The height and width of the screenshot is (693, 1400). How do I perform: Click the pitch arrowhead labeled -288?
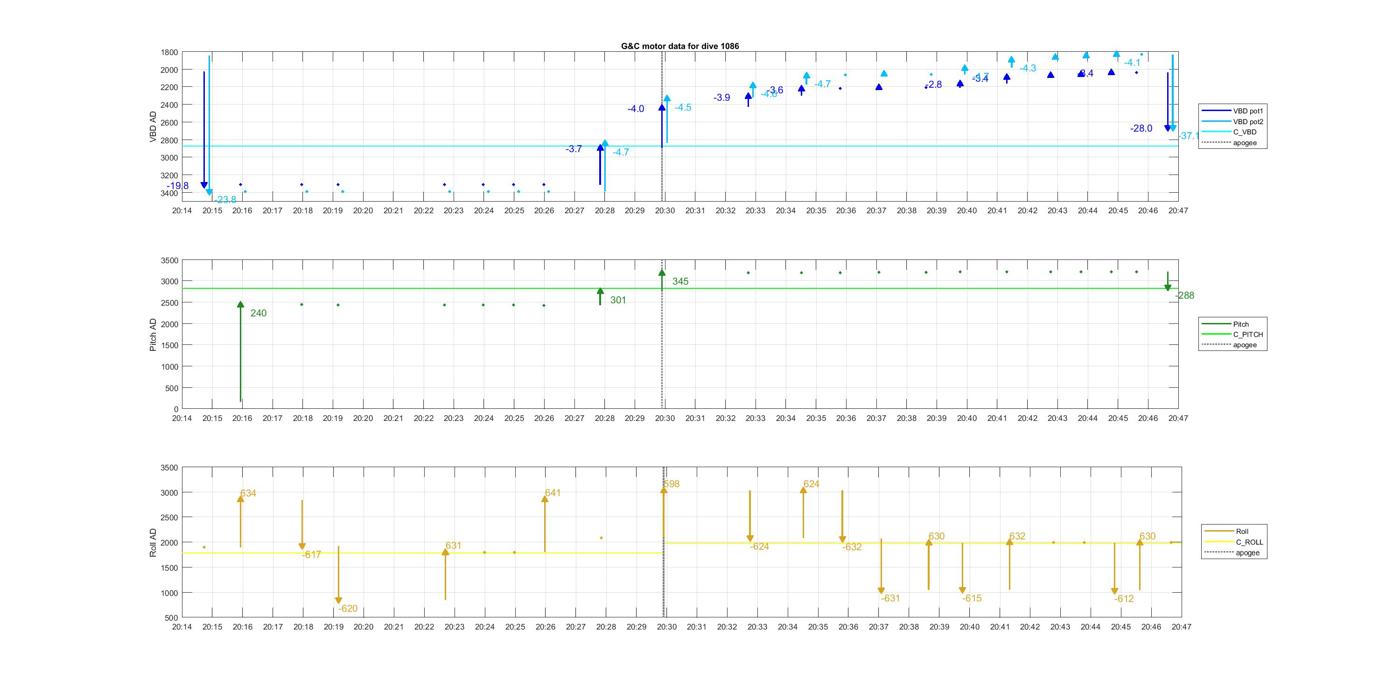coord(1168,288)
